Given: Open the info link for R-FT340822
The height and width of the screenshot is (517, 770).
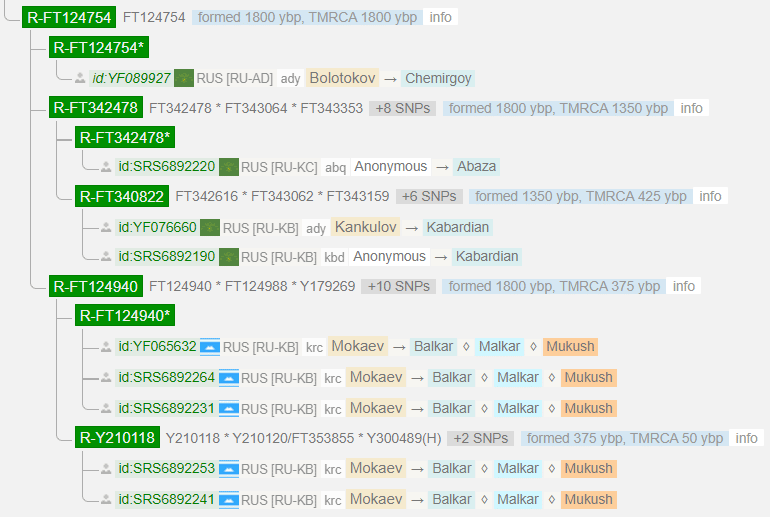Looking at the screenshot, I should [710, 197].
